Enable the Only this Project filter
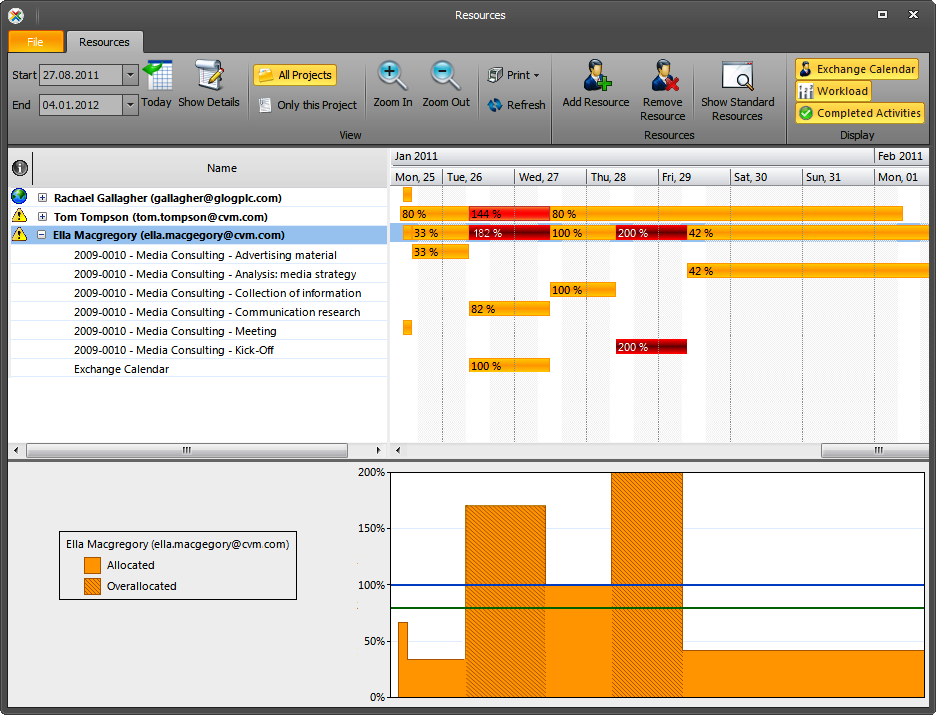The height and width of the screenshot is (715, 936). pos(306,104)
